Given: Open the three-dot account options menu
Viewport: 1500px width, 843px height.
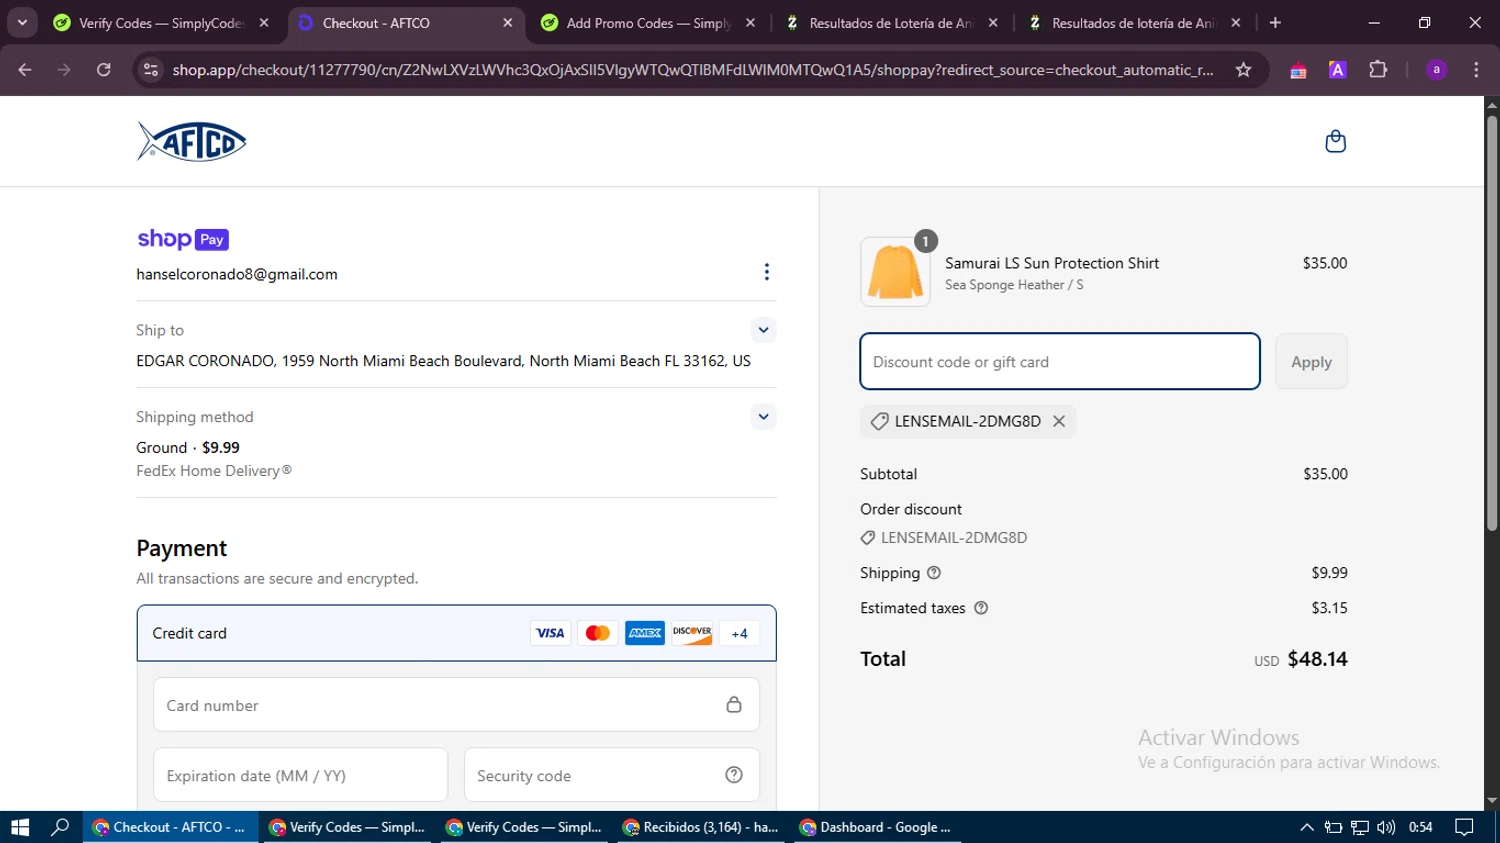Looking at the screenshot, I should click(x=766, y=272).
